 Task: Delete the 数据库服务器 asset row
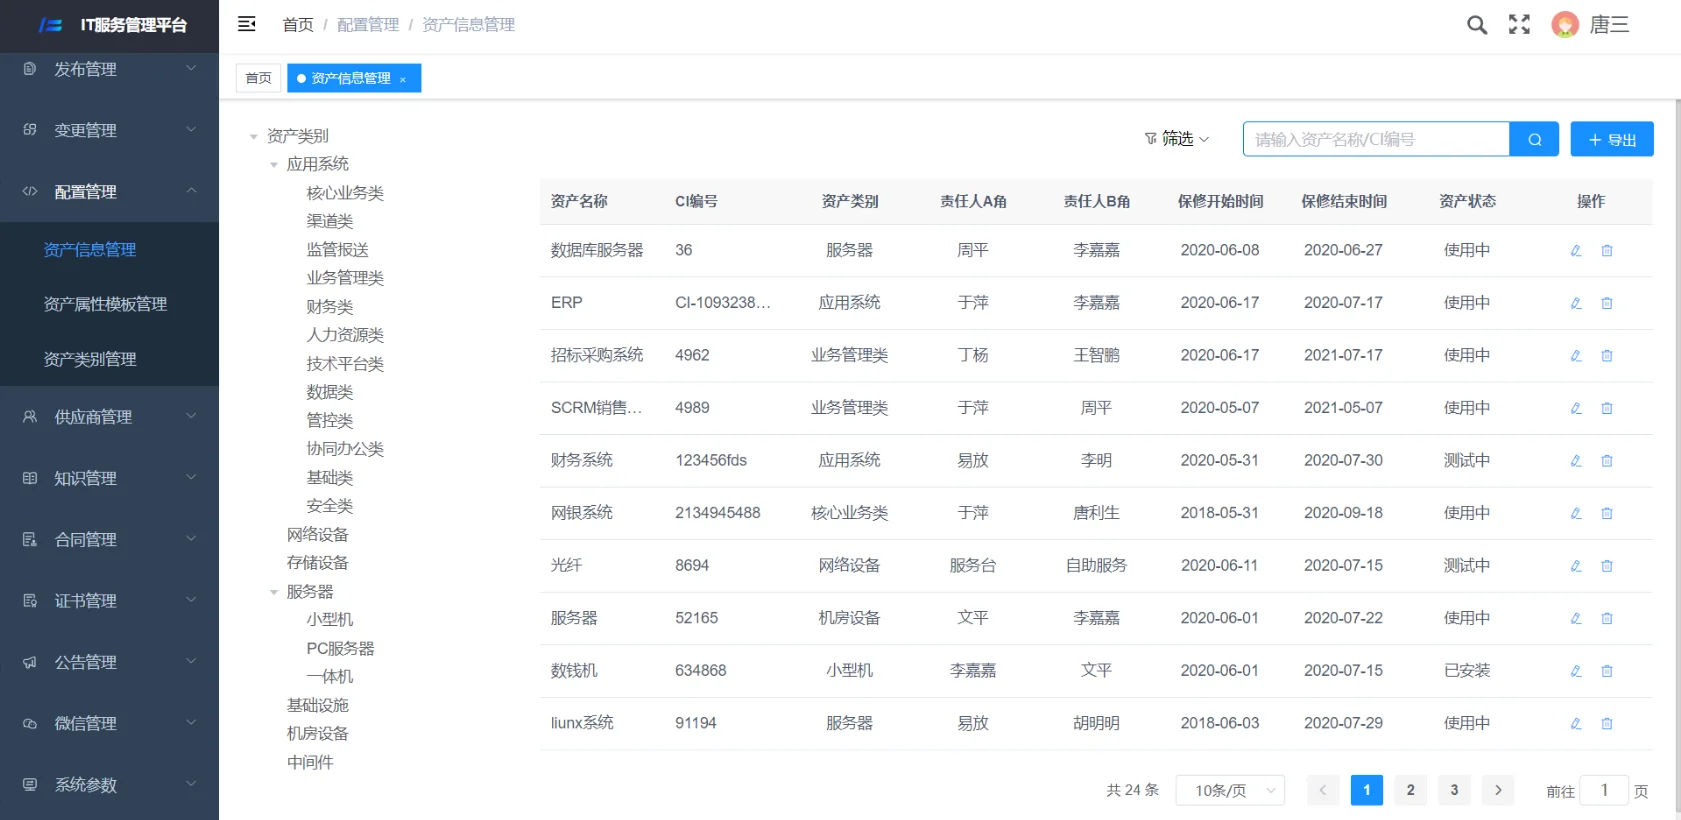click(x=1607, y=251)
